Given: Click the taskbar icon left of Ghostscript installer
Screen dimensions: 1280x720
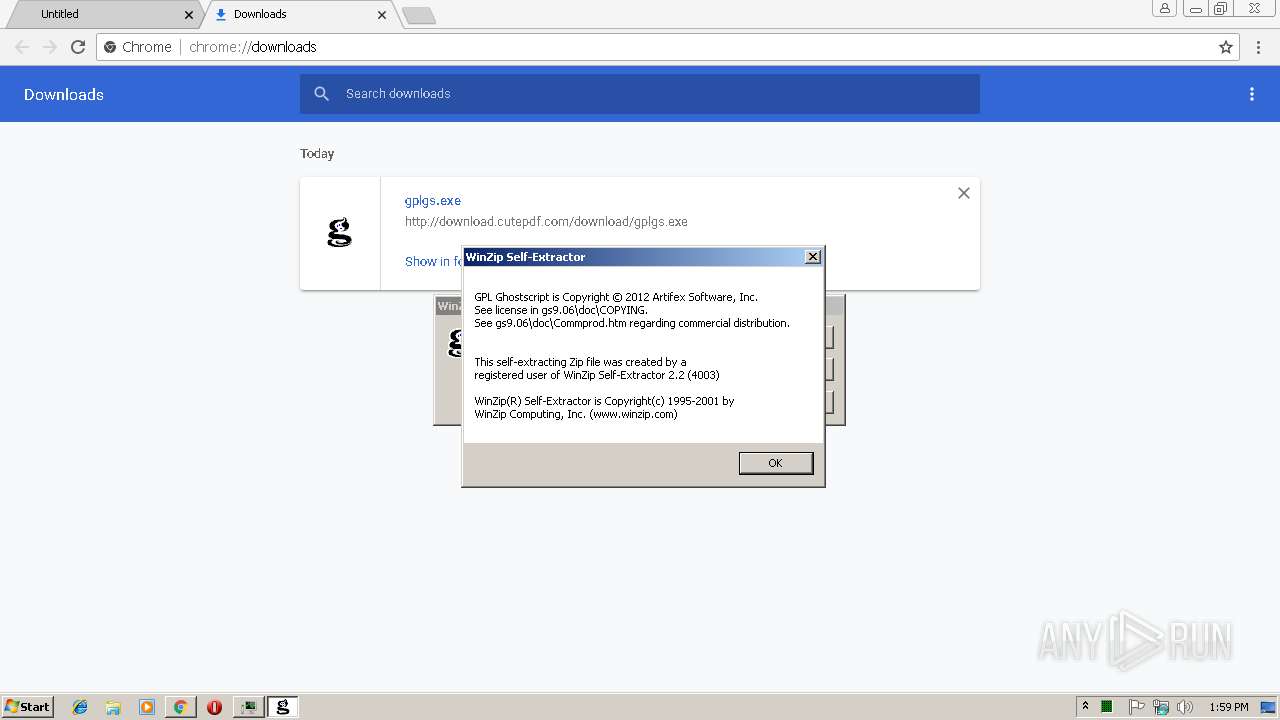Looking at the screenshot, I should [x=248, y=707].
